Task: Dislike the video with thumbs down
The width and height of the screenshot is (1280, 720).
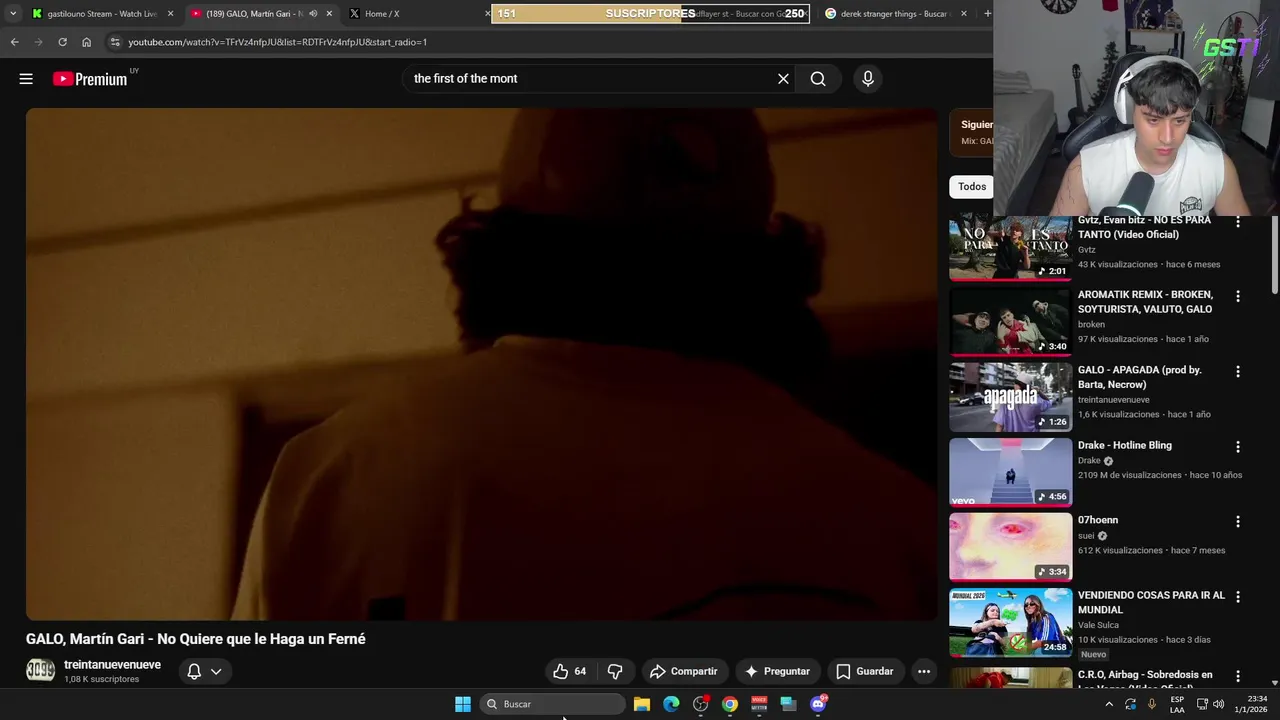Action: (615, 671)
